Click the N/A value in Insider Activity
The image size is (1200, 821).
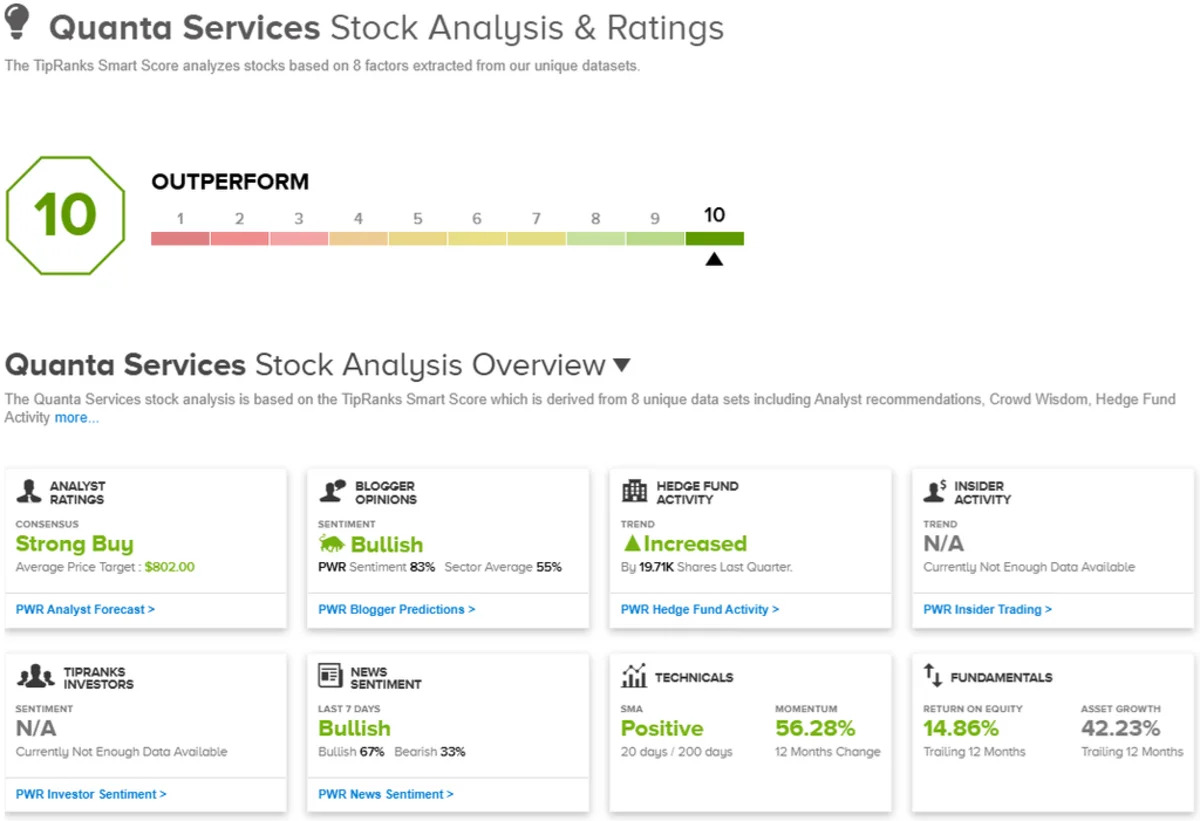[x=944, y=544]
